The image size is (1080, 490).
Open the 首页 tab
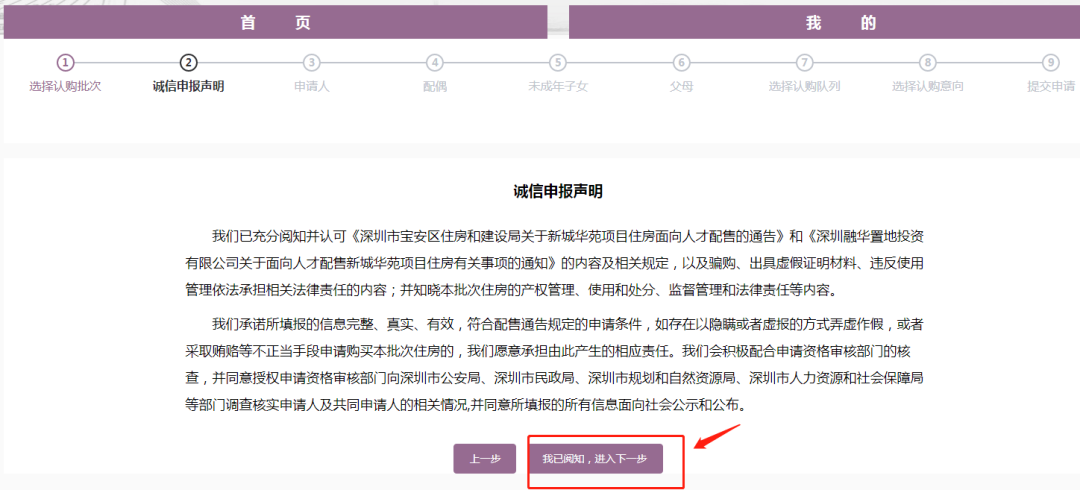[276, 22]
